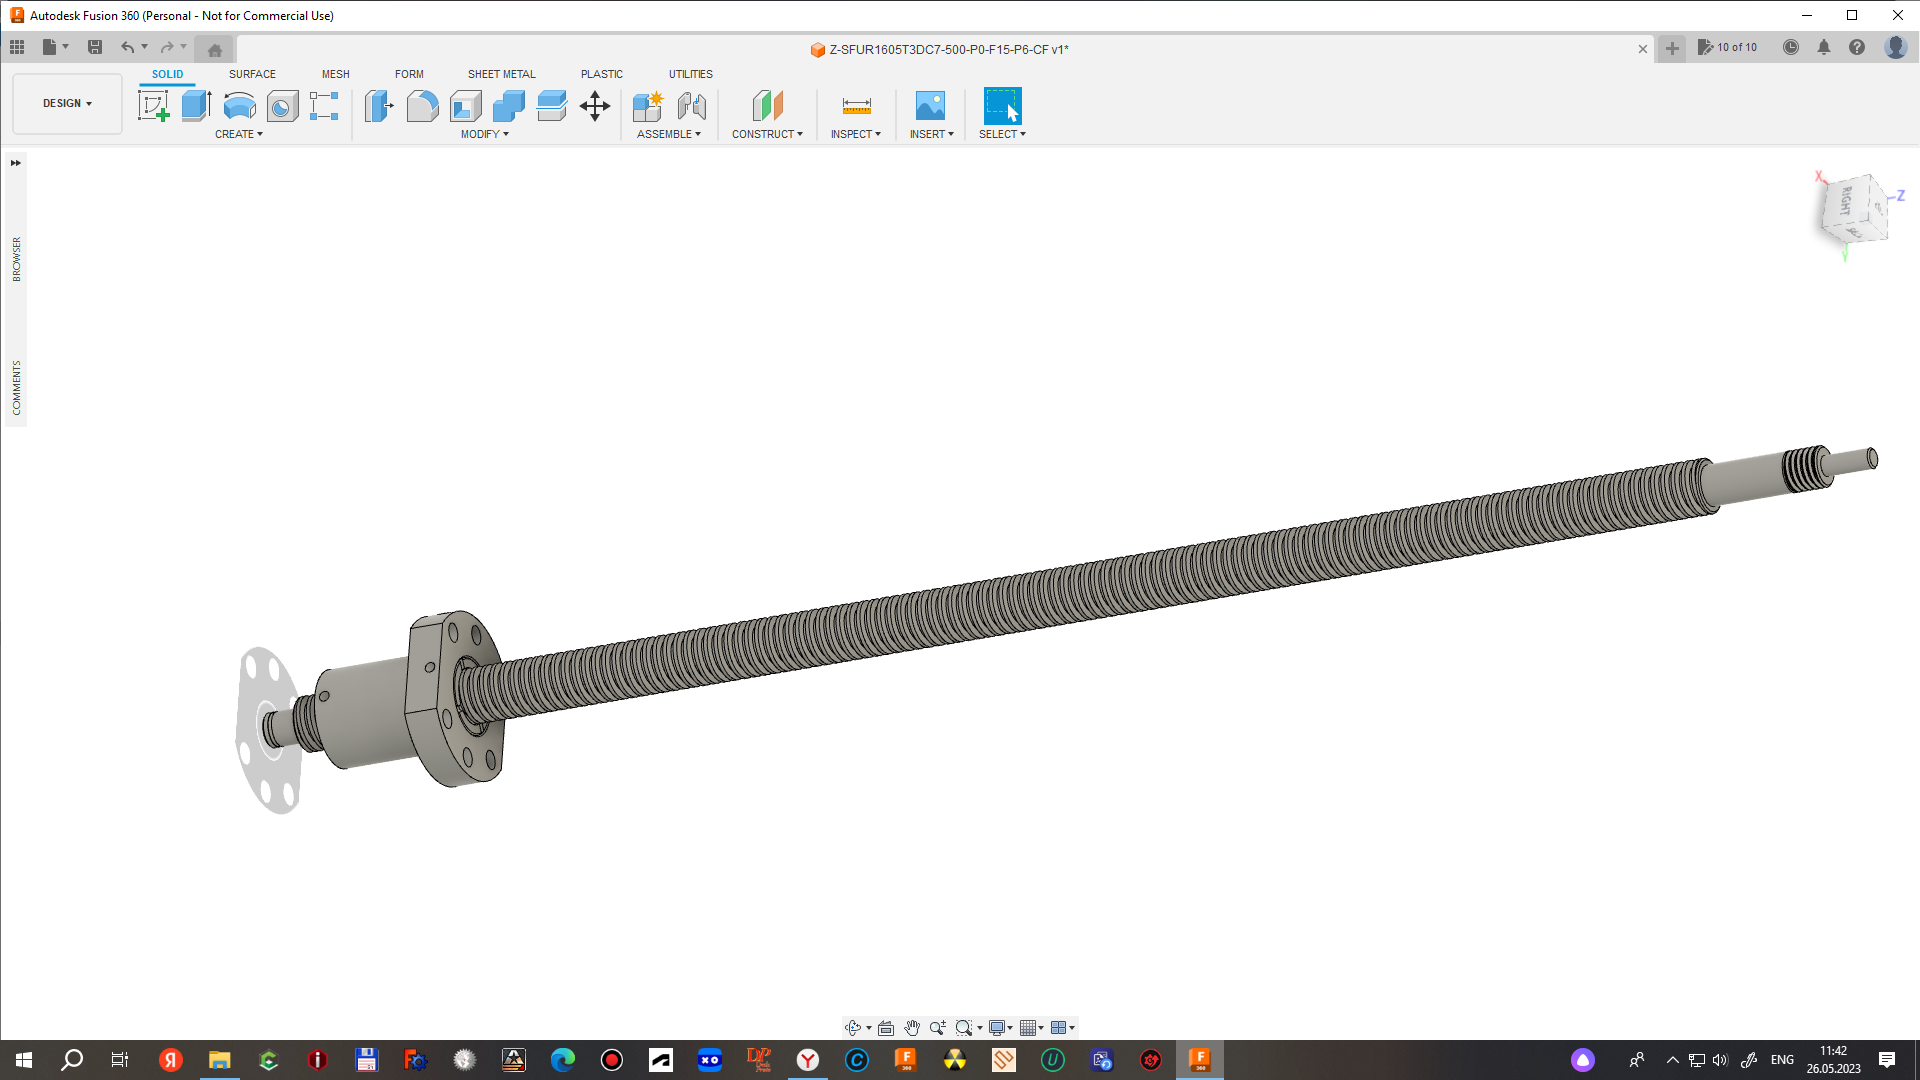Switch to the MESH tab
This screenshot has width=1920, height=1080.
(334, 74)
